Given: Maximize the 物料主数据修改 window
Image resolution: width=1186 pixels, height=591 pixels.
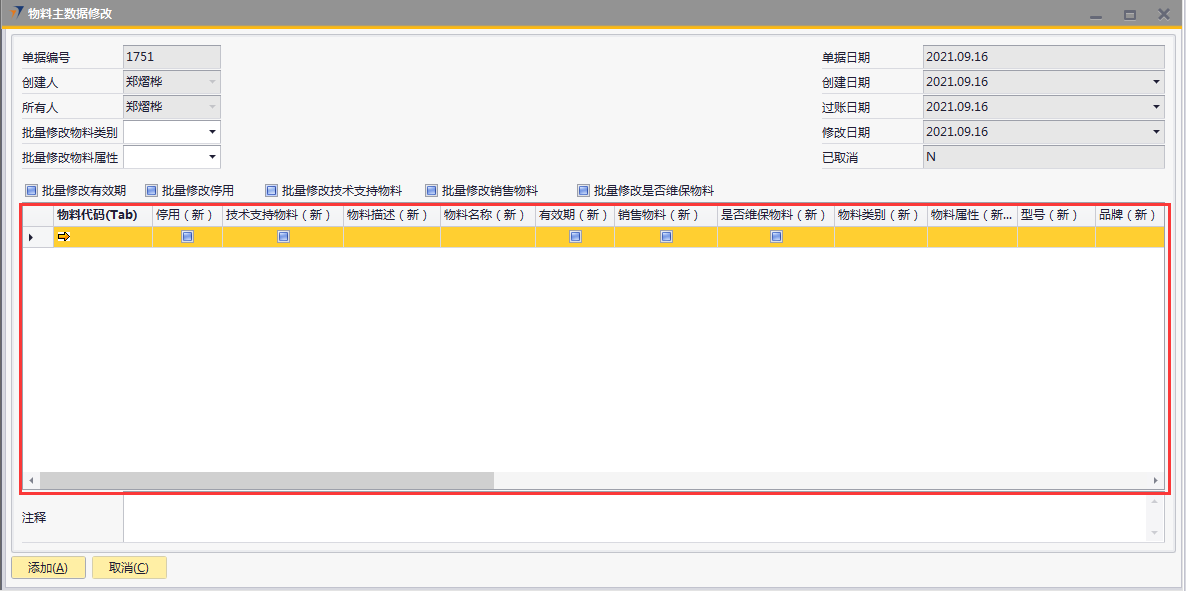Looking at the screenshot, I should [1130, 14].
